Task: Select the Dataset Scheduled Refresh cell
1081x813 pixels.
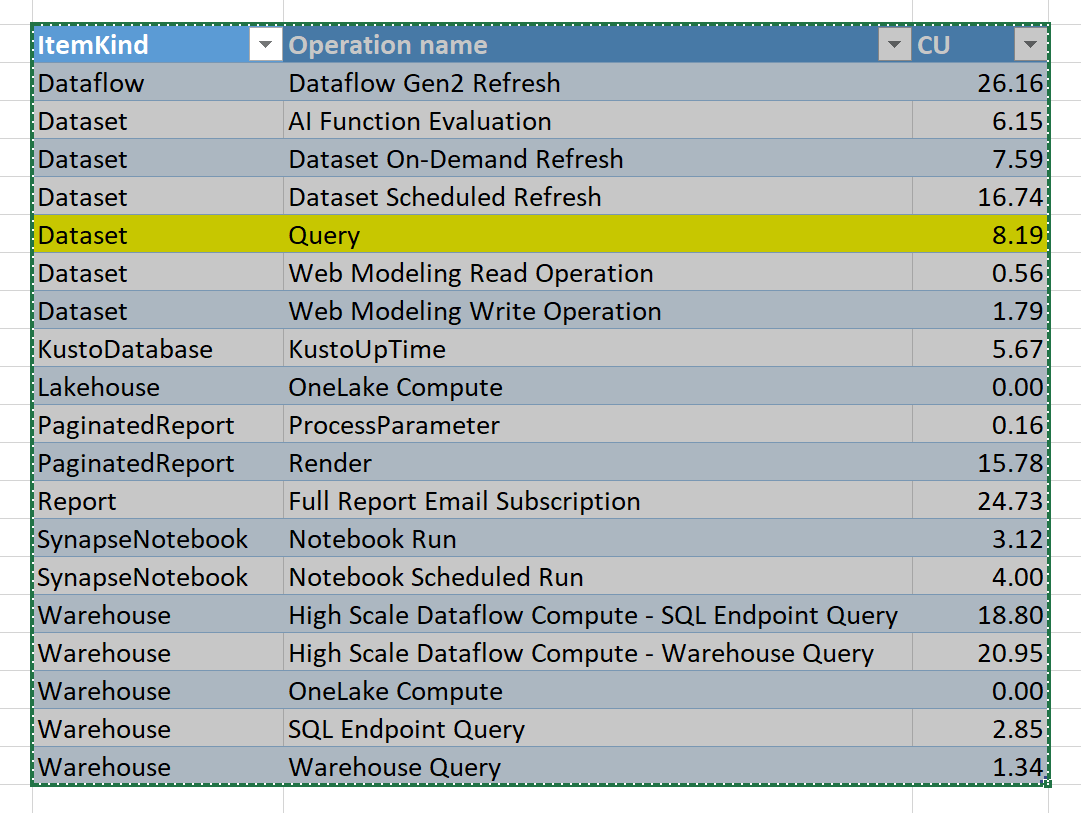Action: click(x=445, y=197)
